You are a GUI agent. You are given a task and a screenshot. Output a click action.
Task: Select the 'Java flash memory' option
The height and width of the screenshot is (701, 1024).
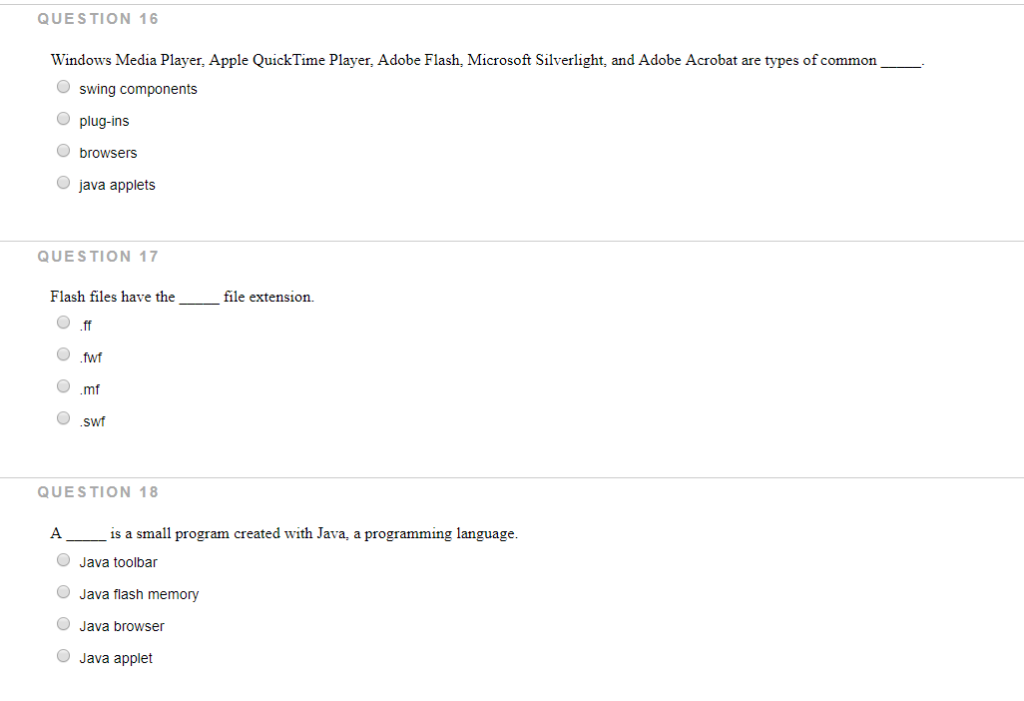tap(63, 591)
